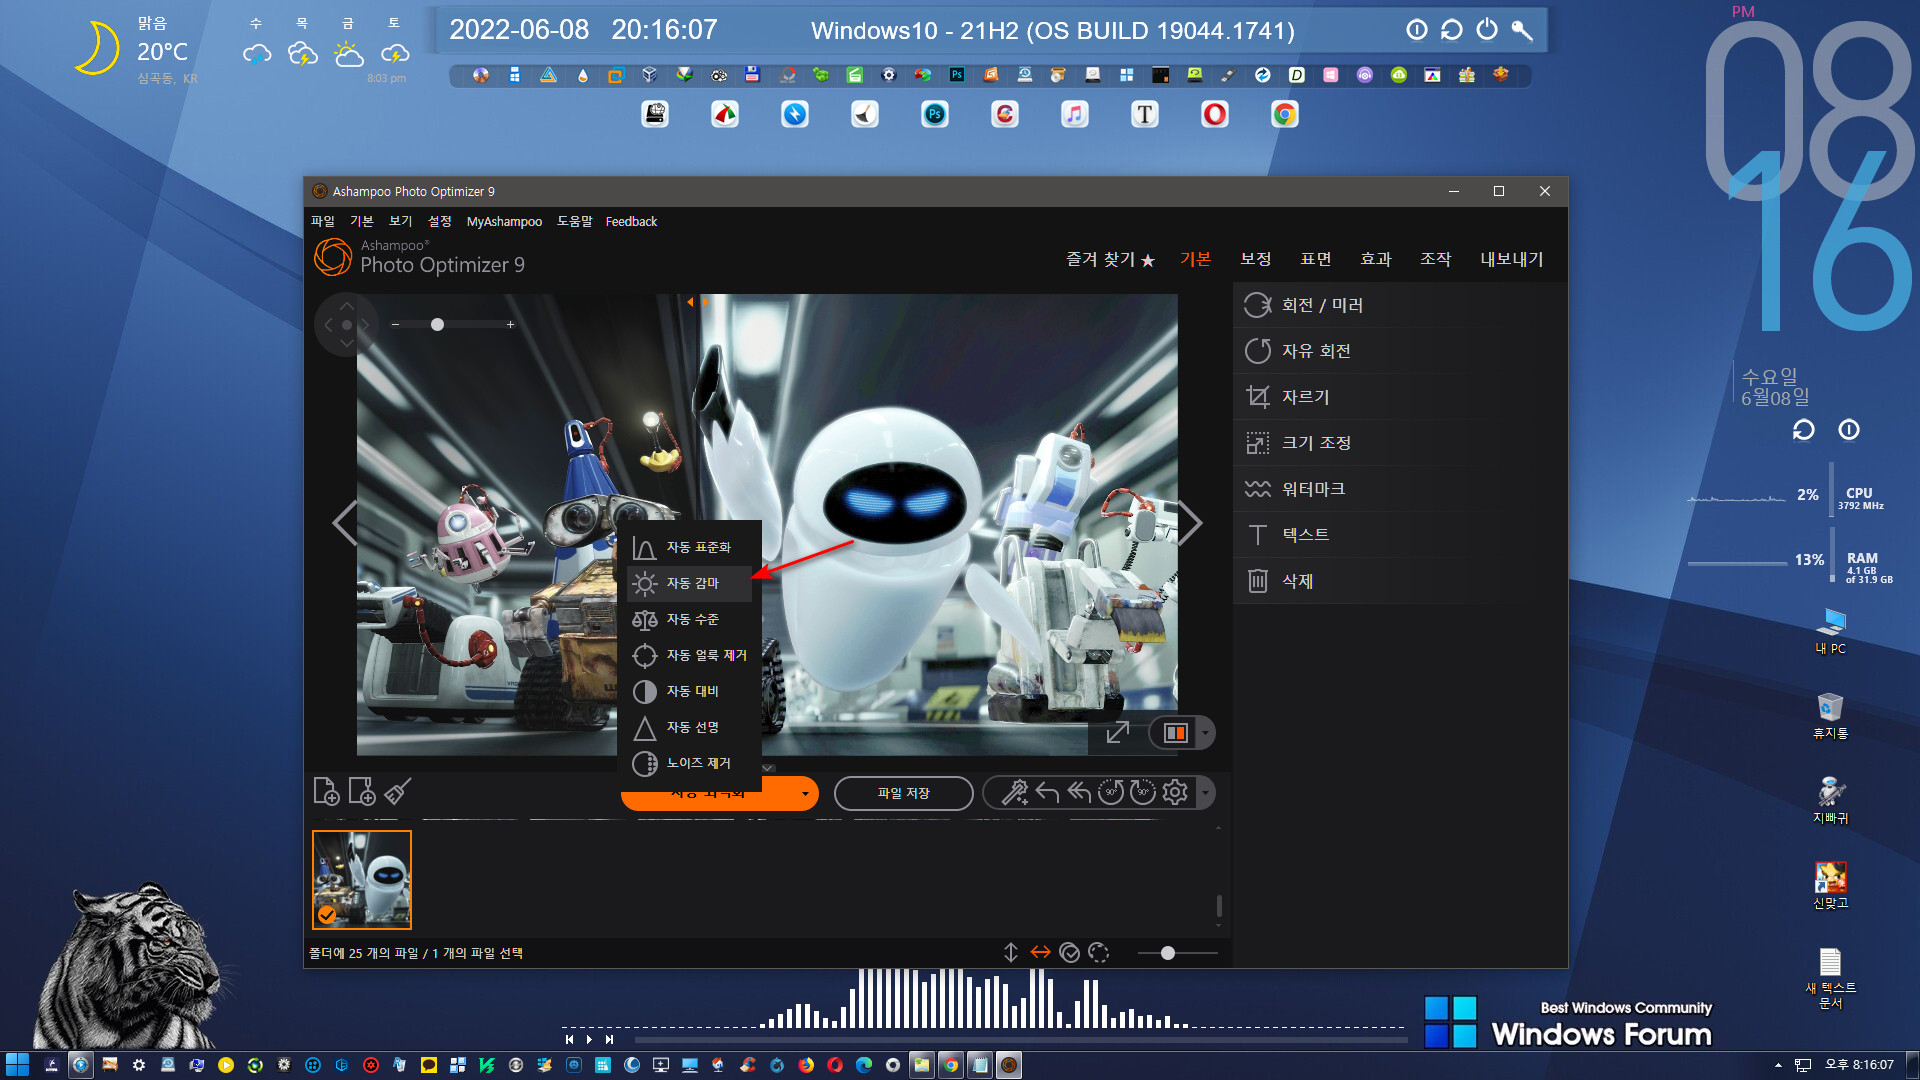
Task: Switch to the 조작 tab
Action: (1435, 259)
